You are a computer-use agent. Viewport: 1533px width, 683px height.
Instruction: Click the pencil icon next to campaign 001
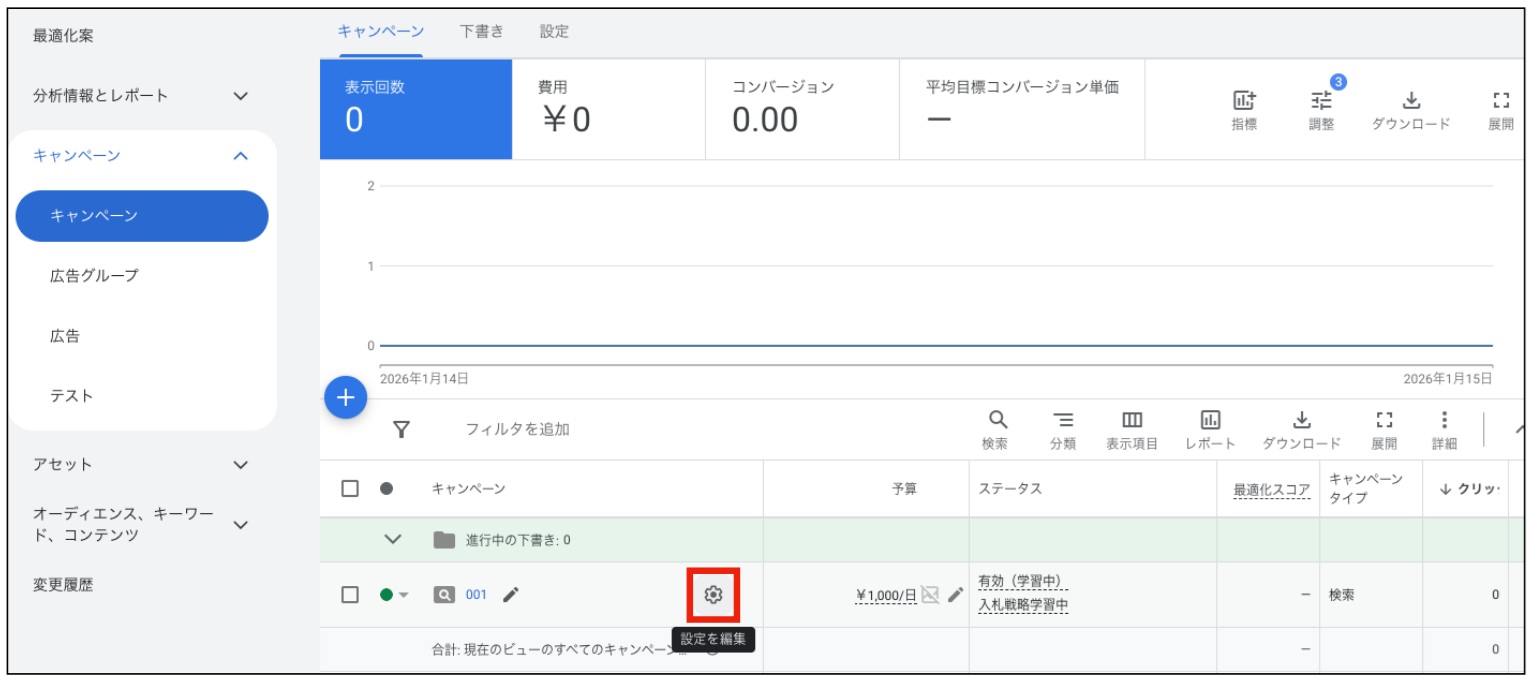[x=511, y=595]
